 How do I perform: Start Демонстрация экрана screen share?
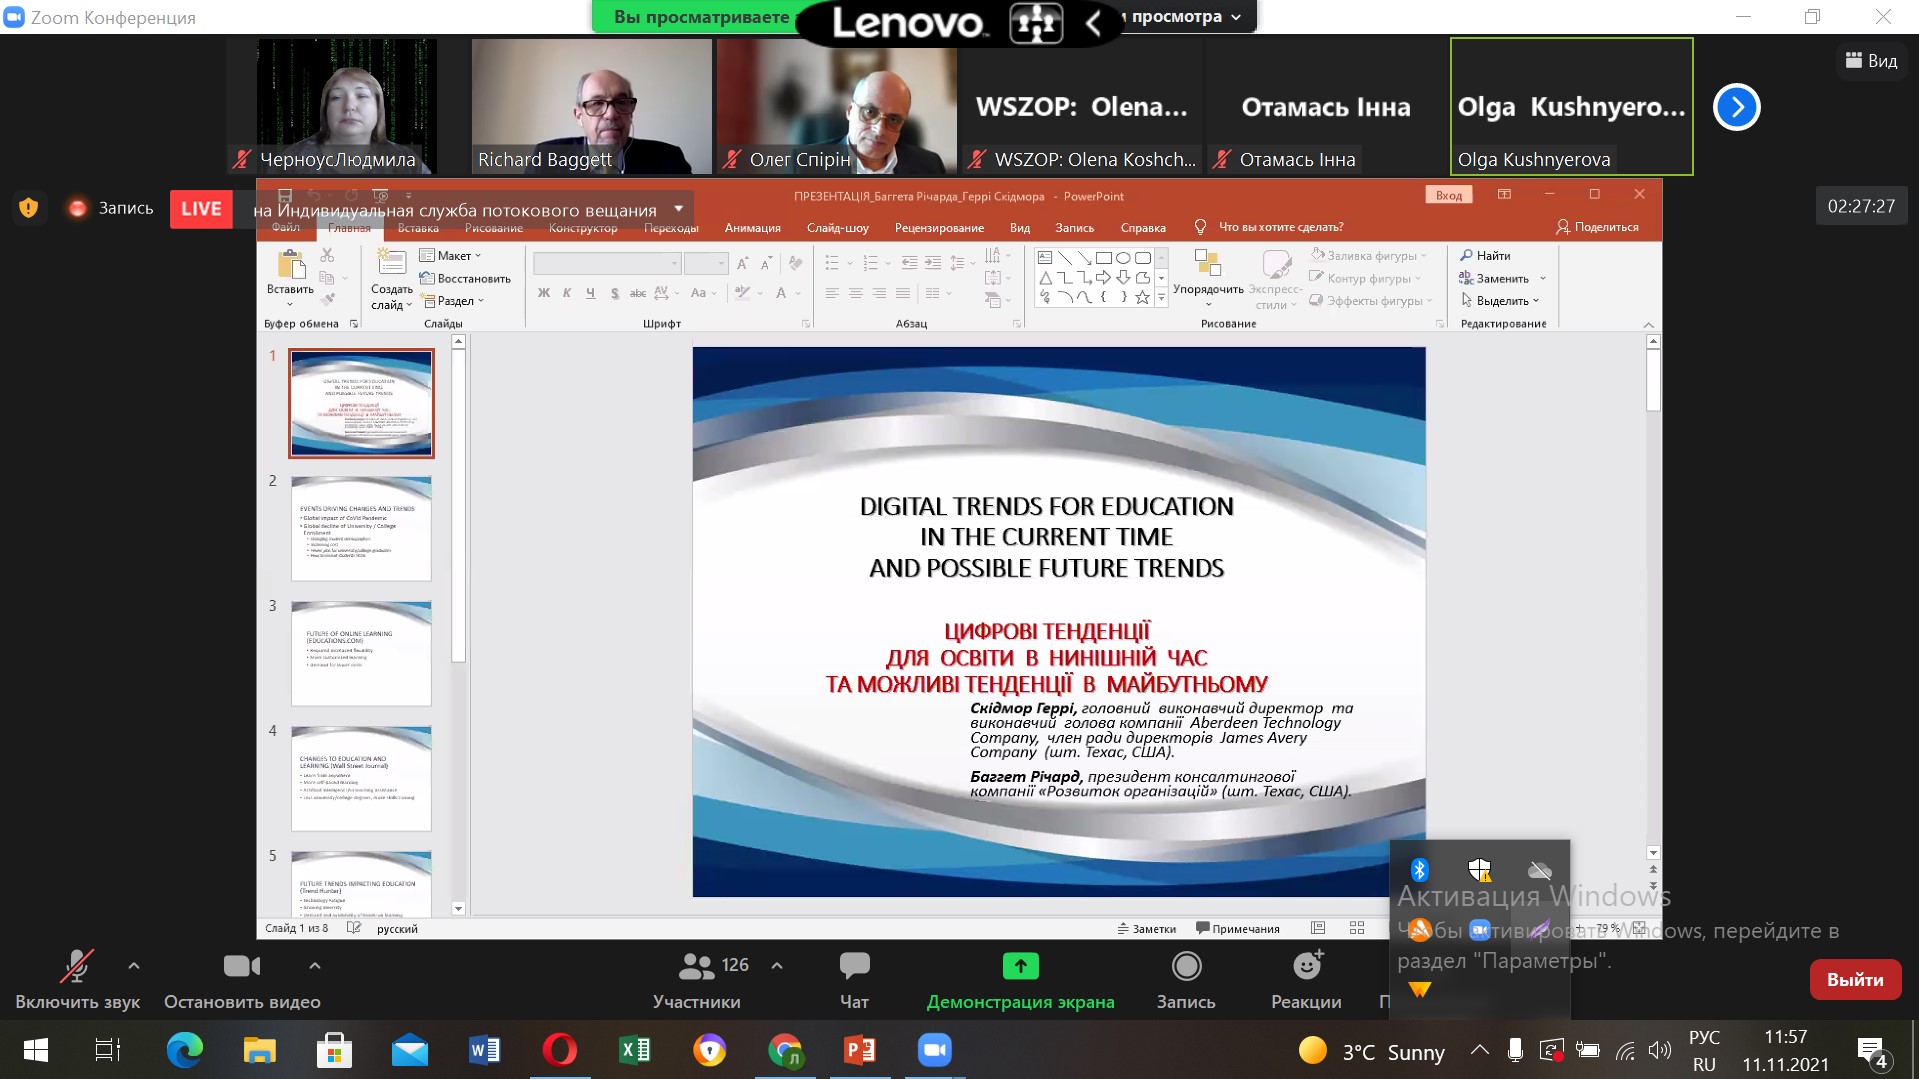click(x=1020, y=980)
